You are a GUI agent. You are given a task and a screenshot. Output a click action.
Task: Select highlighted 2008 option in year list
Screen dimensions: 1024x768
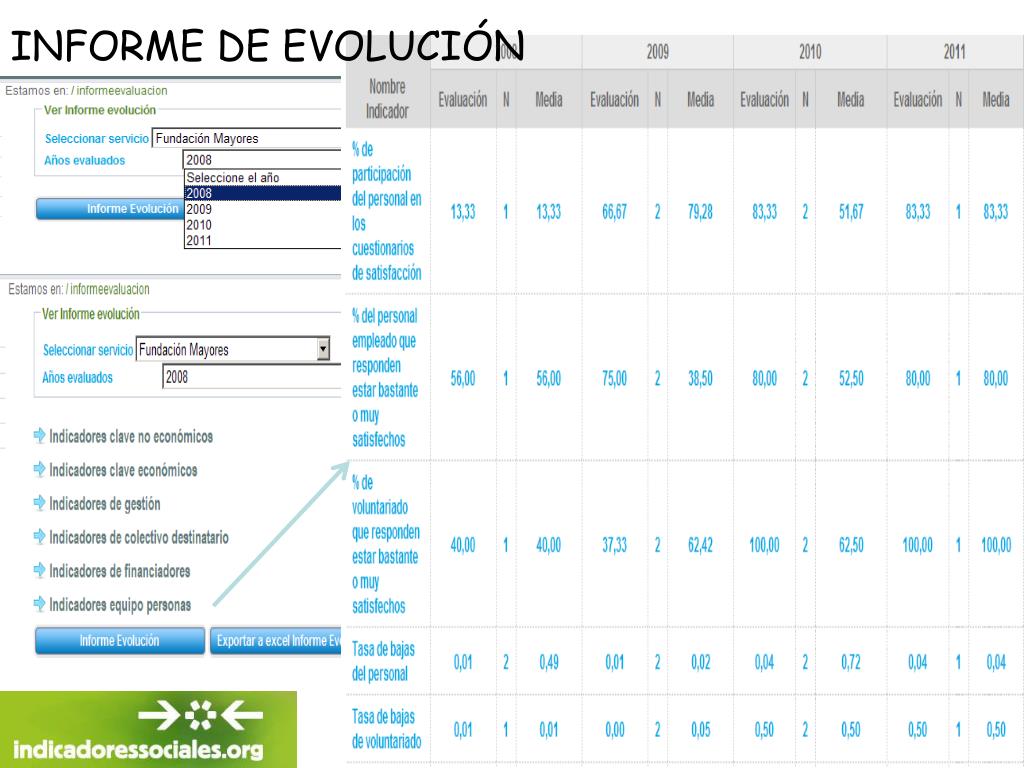click(x=263, y=193)
